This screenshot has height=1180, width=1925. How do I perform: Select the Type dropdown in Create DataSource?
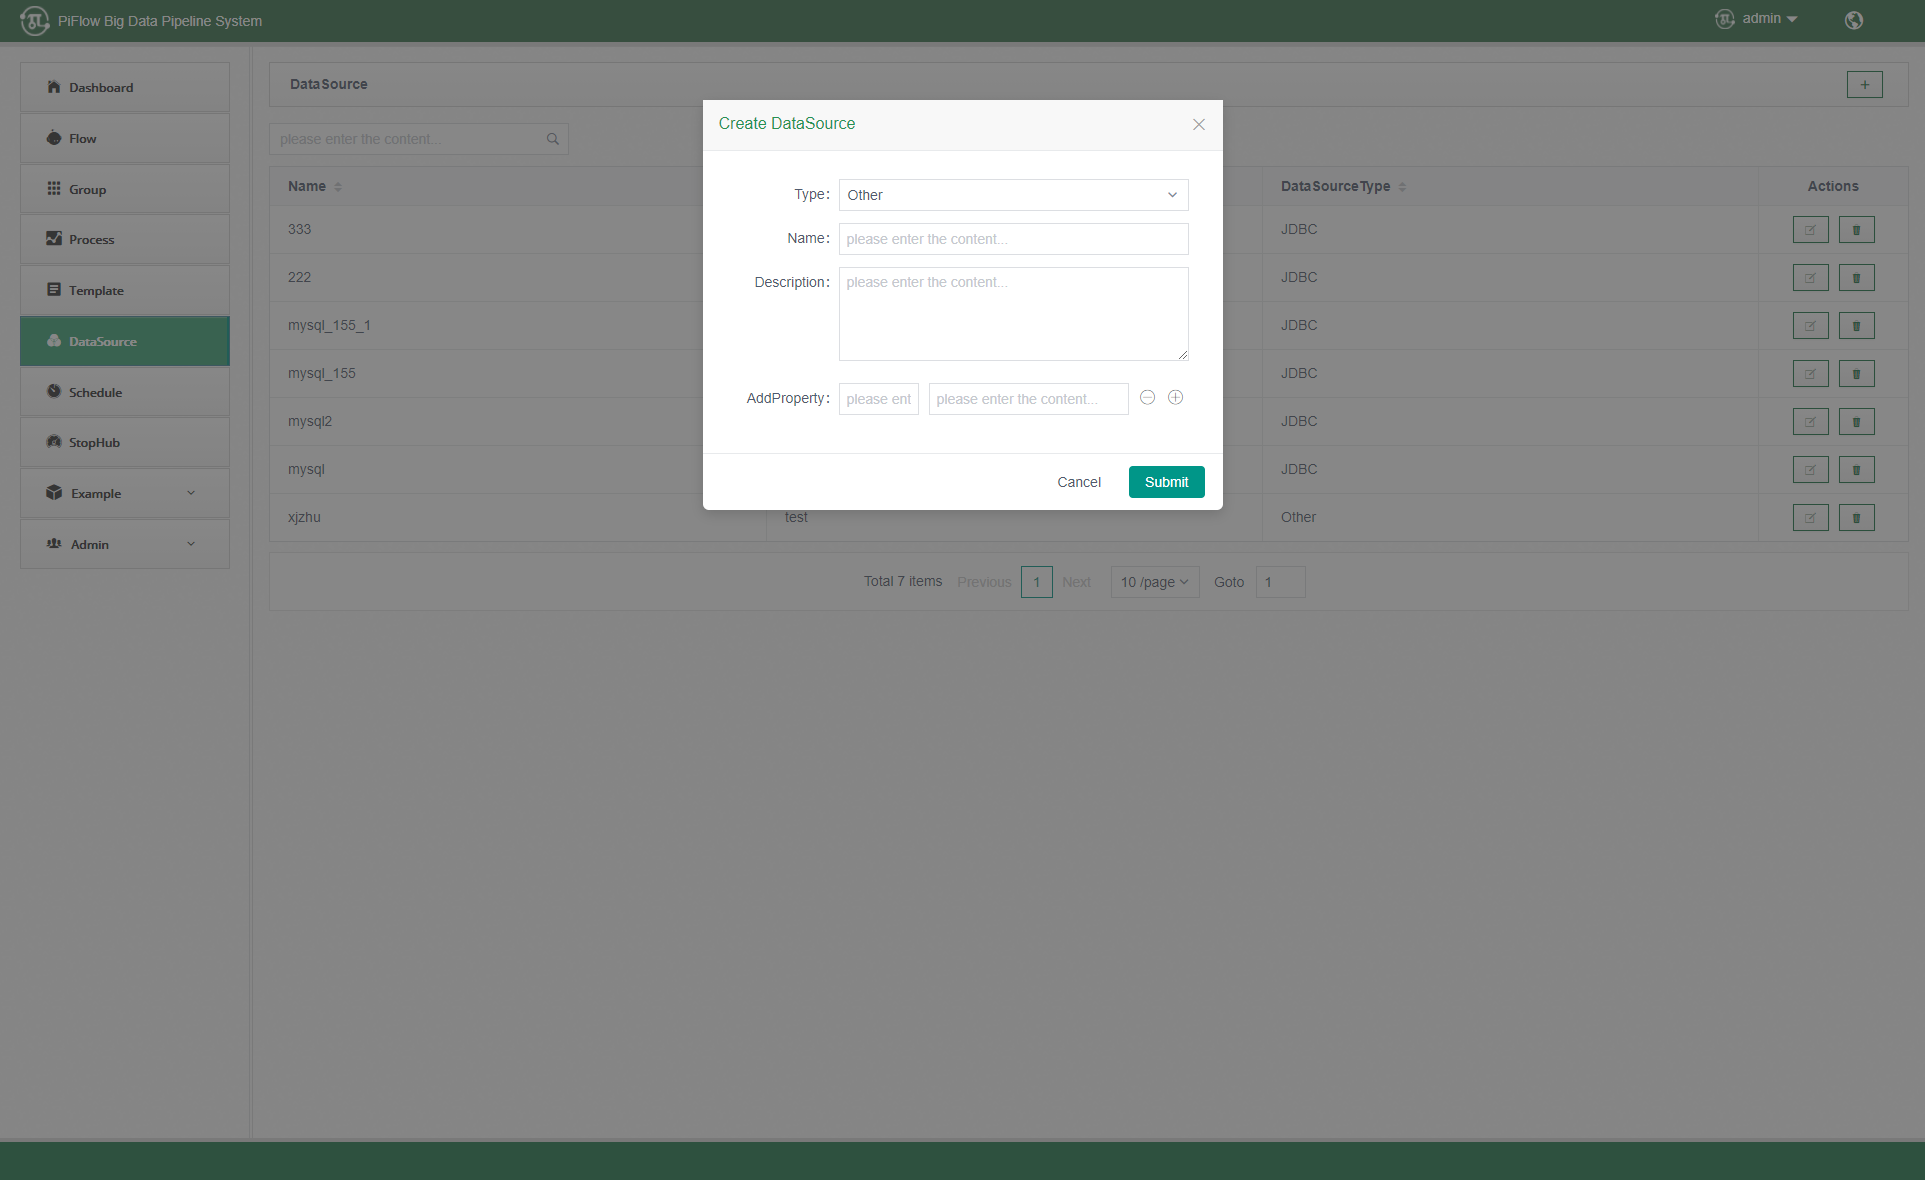click(x=1013, y=195)
